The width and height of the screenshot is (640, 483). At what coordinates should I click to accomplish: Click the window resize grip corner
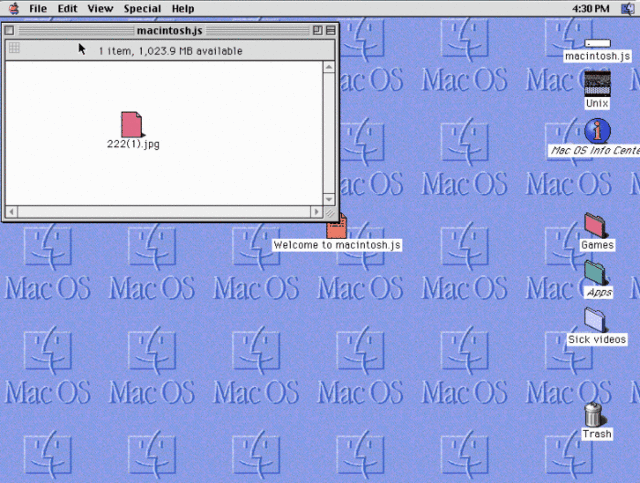click(x=329, y=212)
